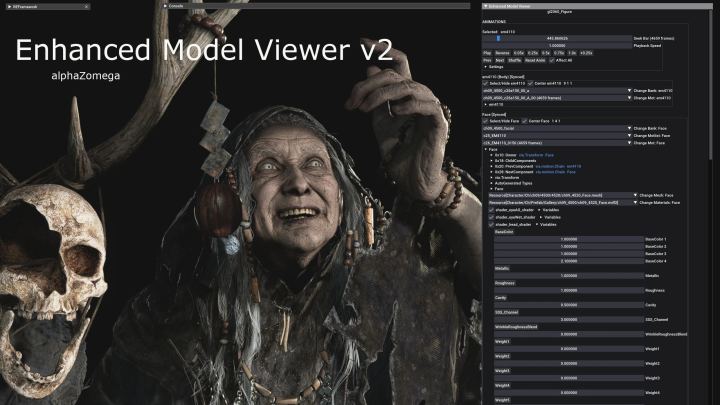Click the Weight1 value slider
This screenshot has width=720, height=405.
click(x=569, y=349)
